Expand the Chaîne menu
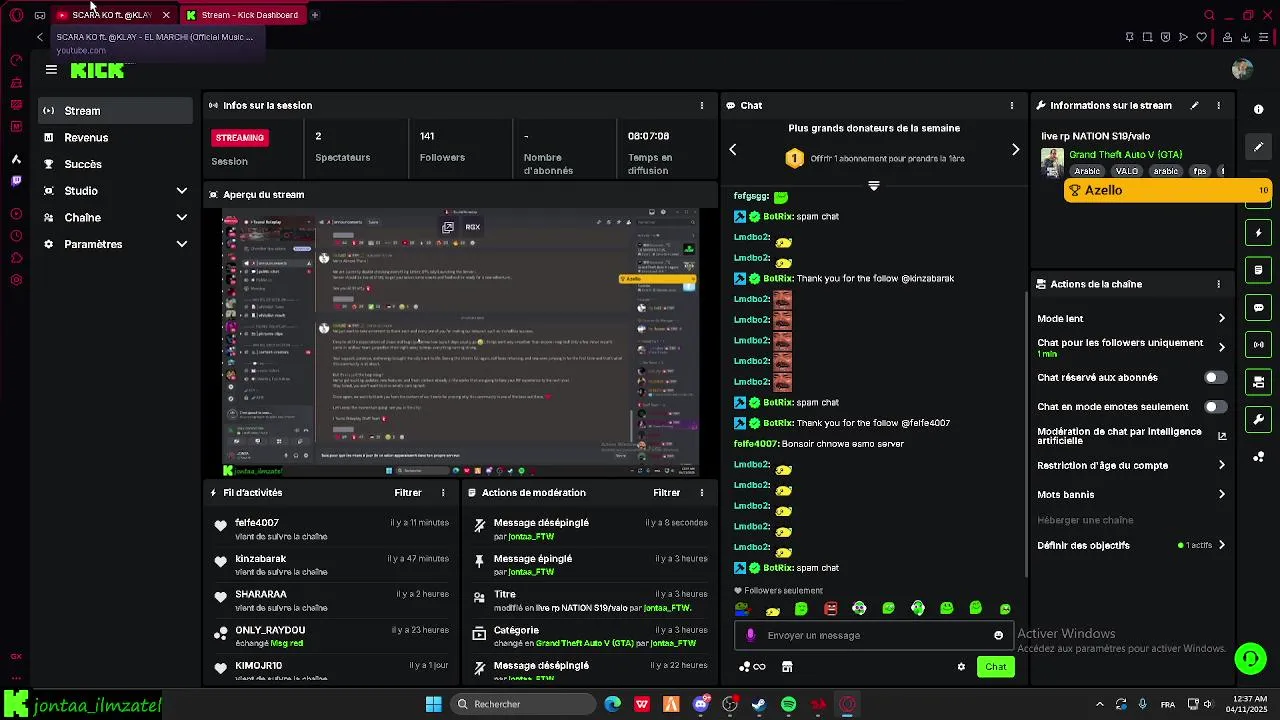Image resolution: width=1280 pixels, height=720 pixels. coord(116,218)
